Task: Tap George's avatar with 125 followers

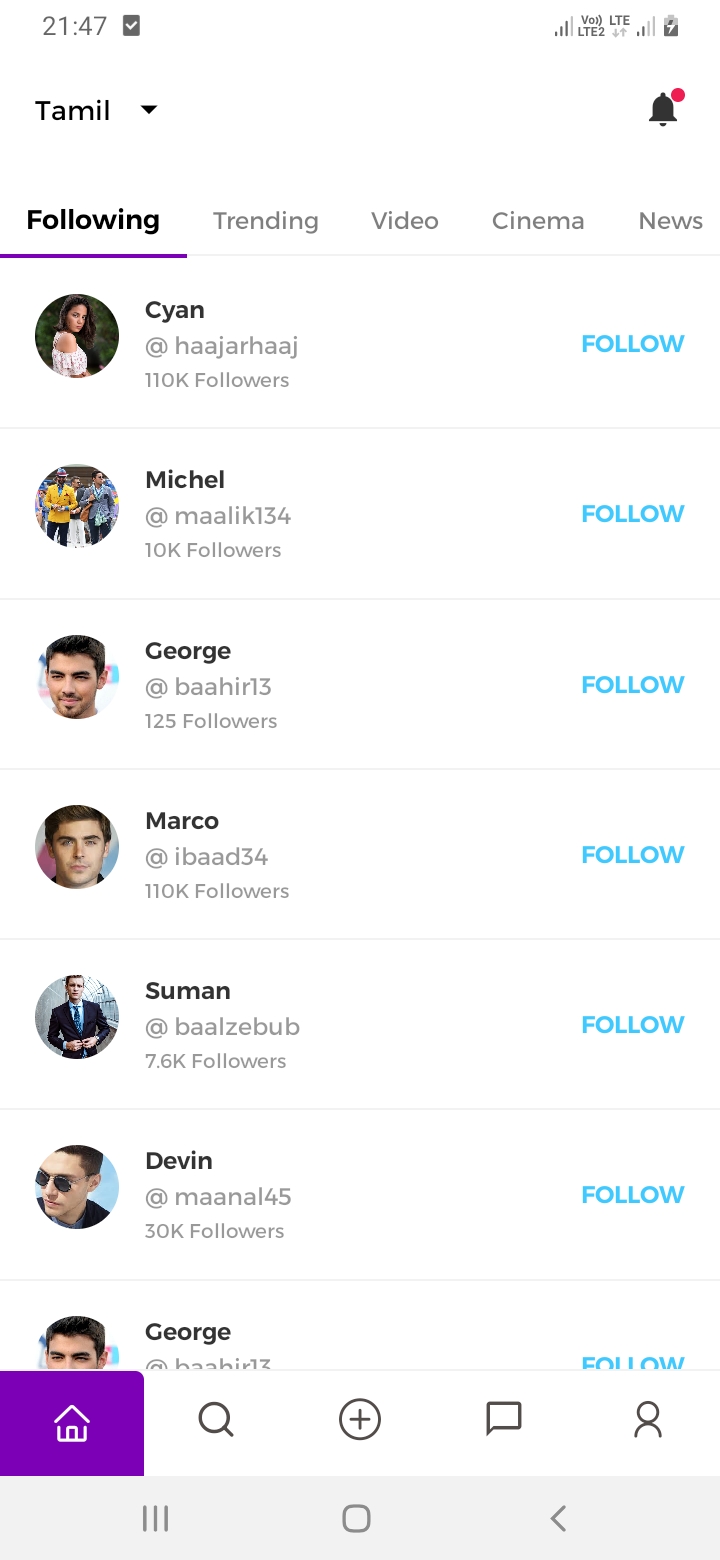Action: [77, 677]
